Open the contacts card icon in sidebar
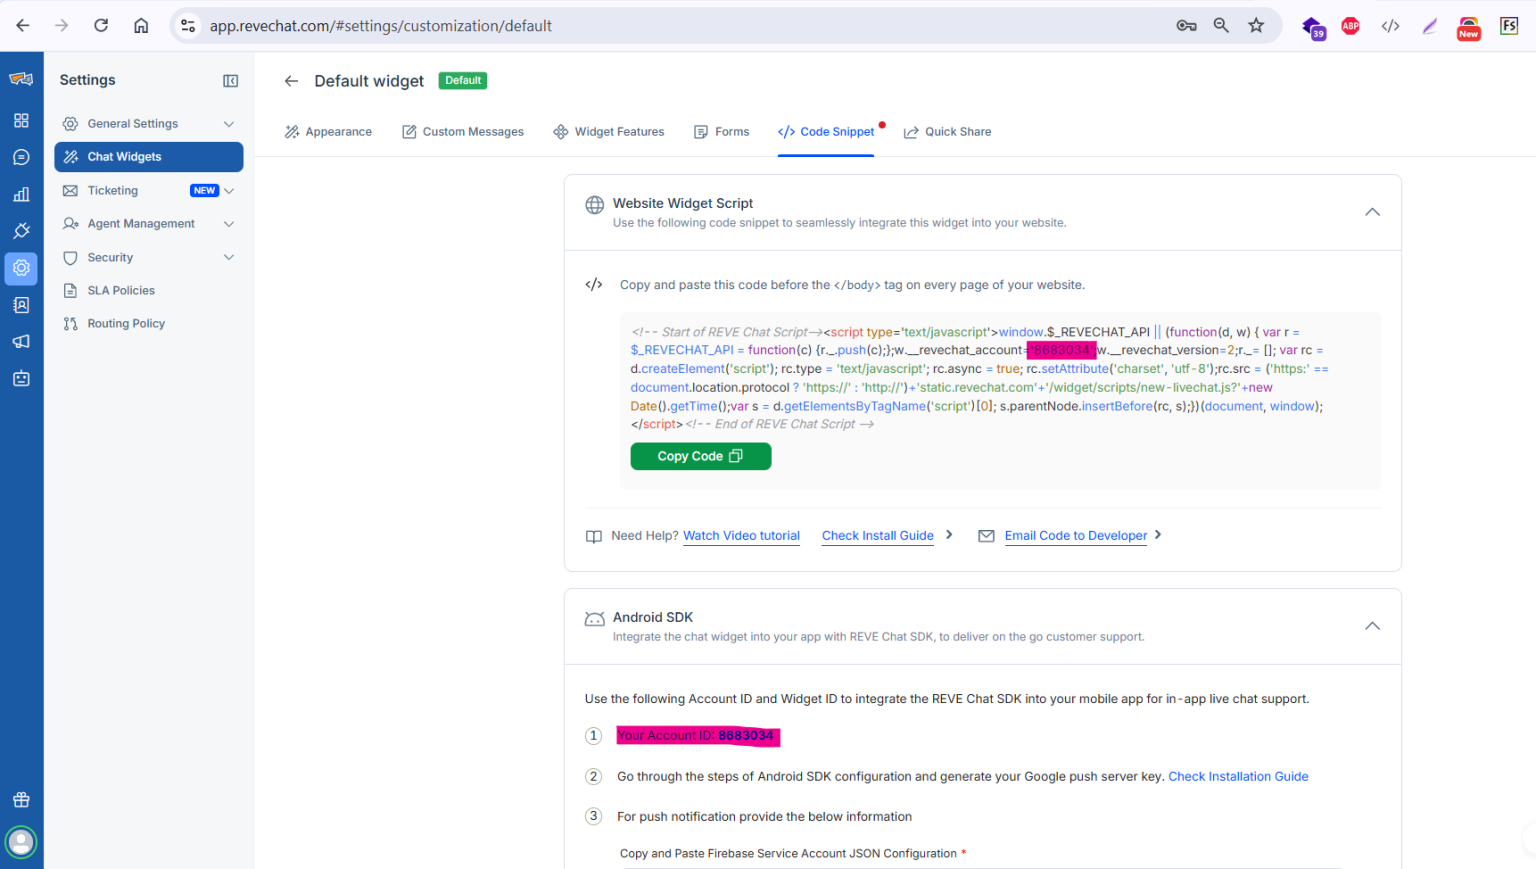The width and height of the screenshot is (1536, 869). [x=21, y=305]
